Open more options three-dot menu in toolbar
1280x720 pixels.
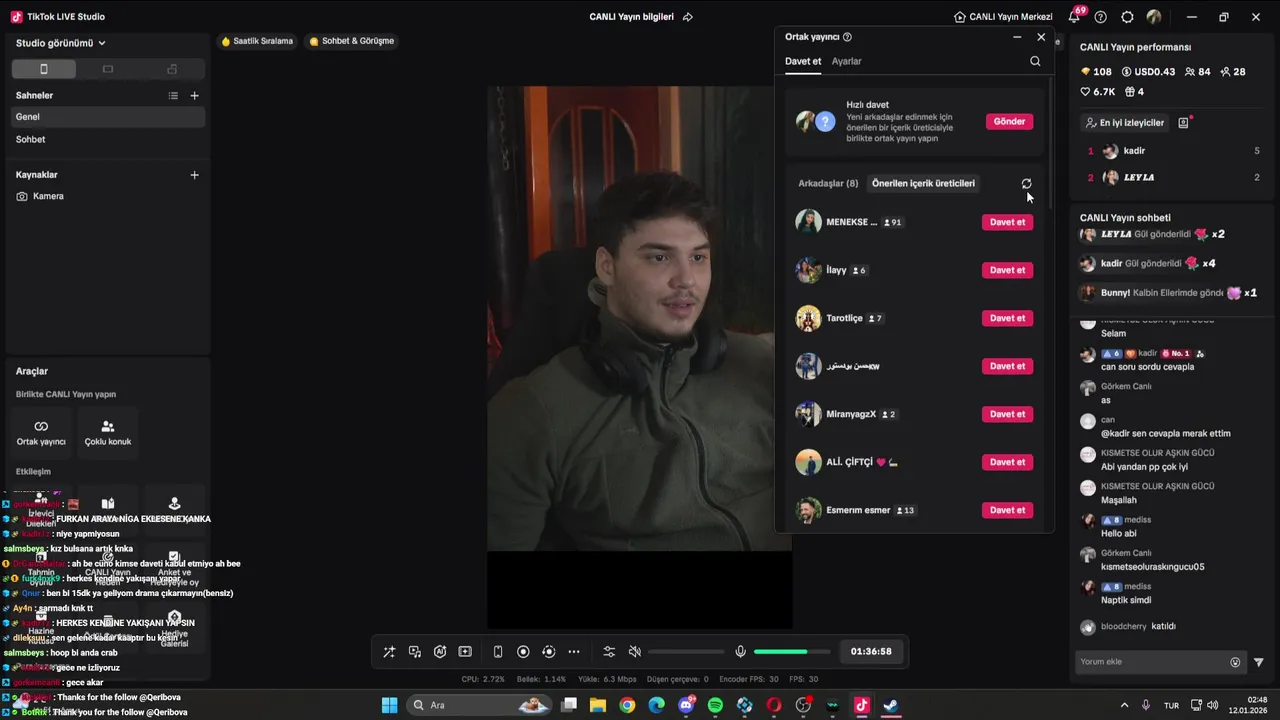coord(574,652)
